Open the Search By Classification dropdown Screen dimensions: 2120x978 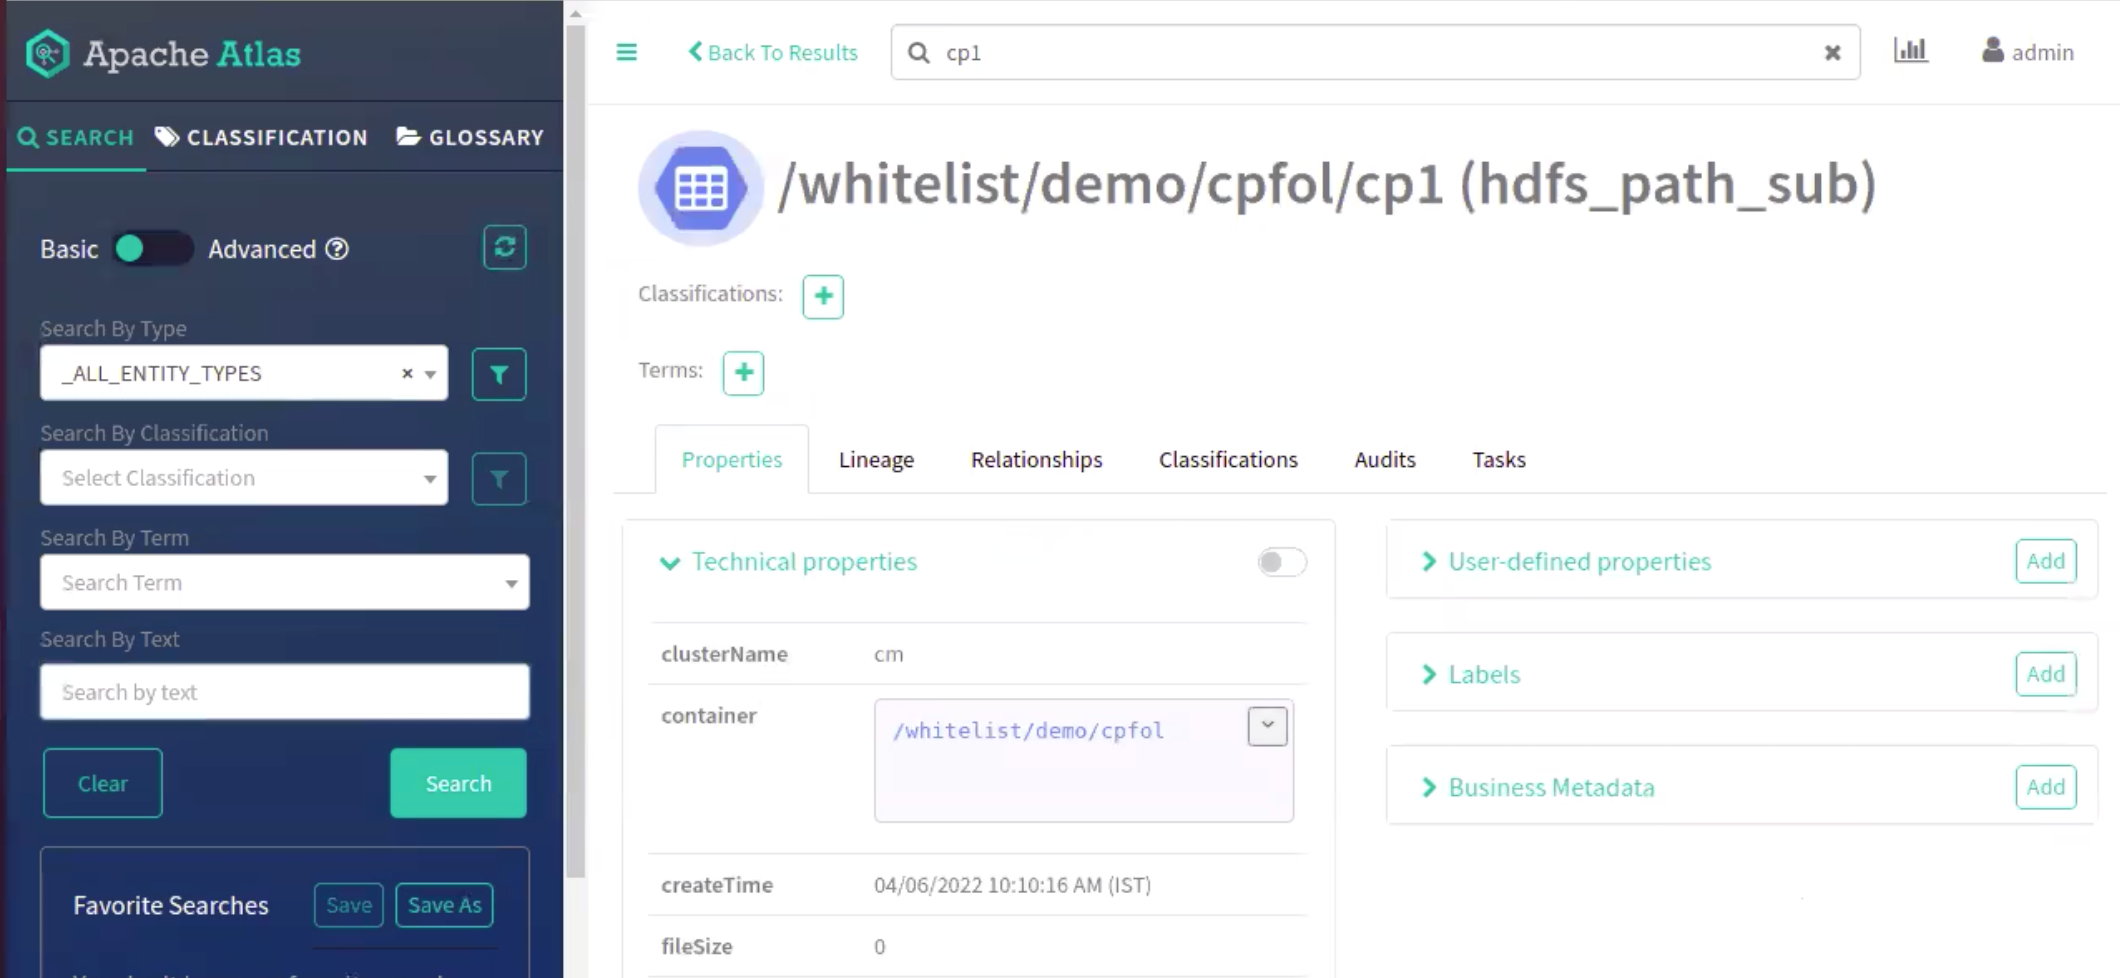[244, 478]
